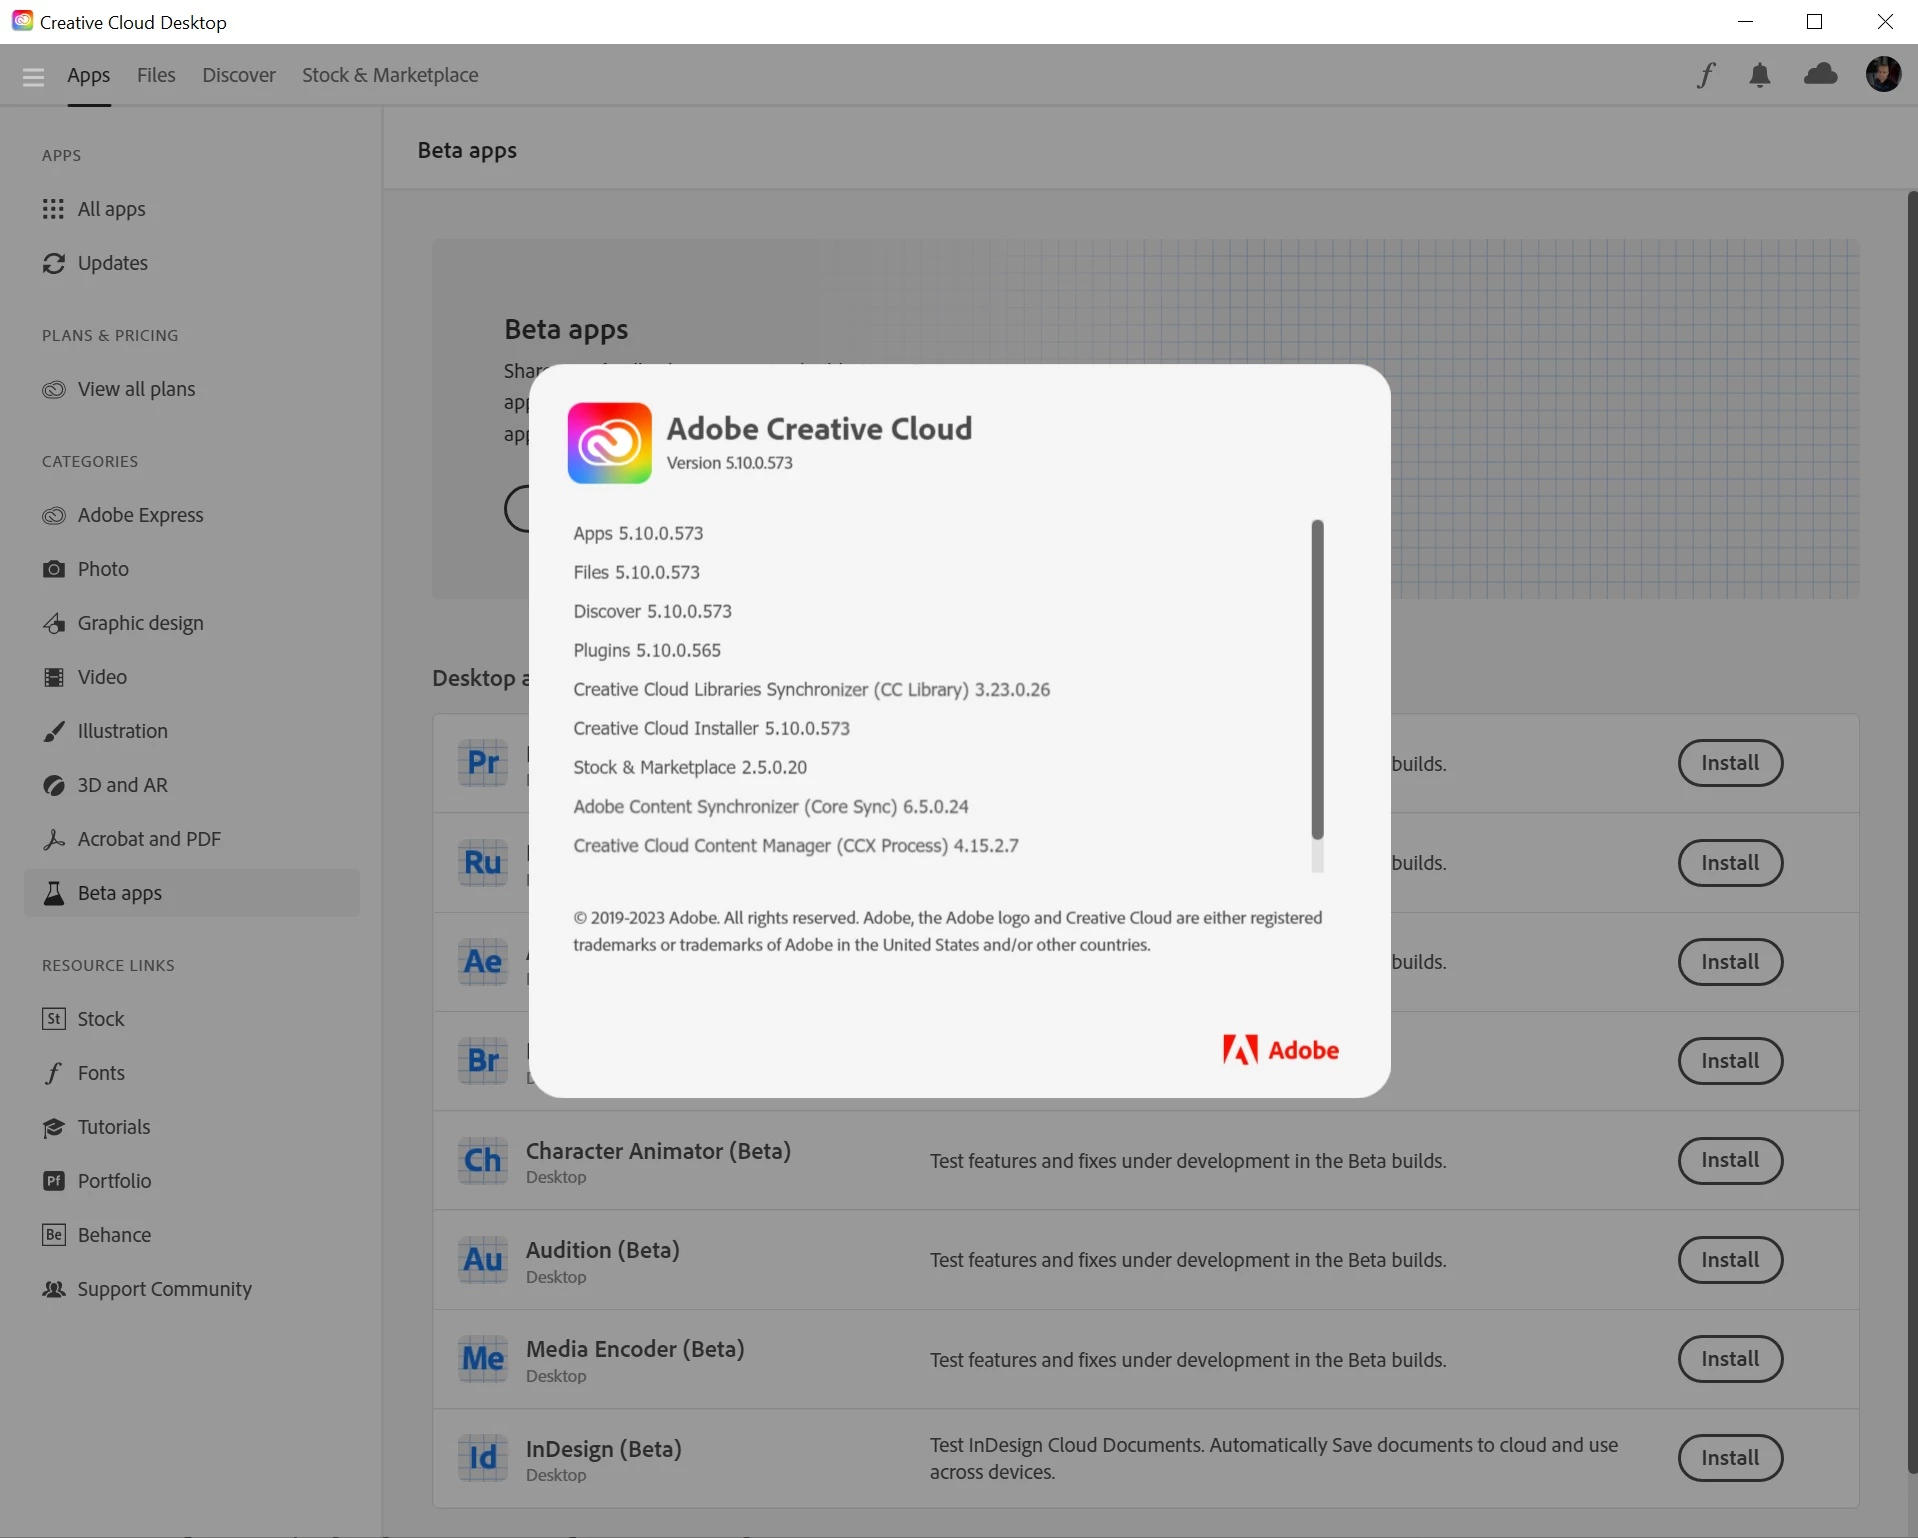Click 'Stock & Marketplace 2.5.0.20' entry
Screen dimensions: 1918x1538
[690, 767]
